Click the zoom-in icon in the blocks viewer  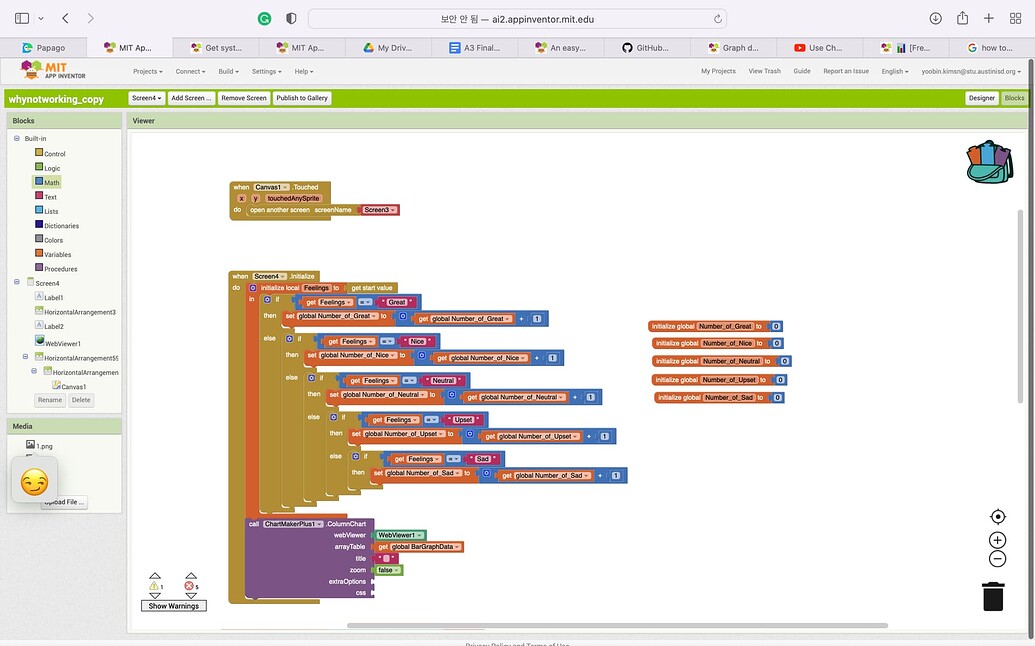click(997, 539)
